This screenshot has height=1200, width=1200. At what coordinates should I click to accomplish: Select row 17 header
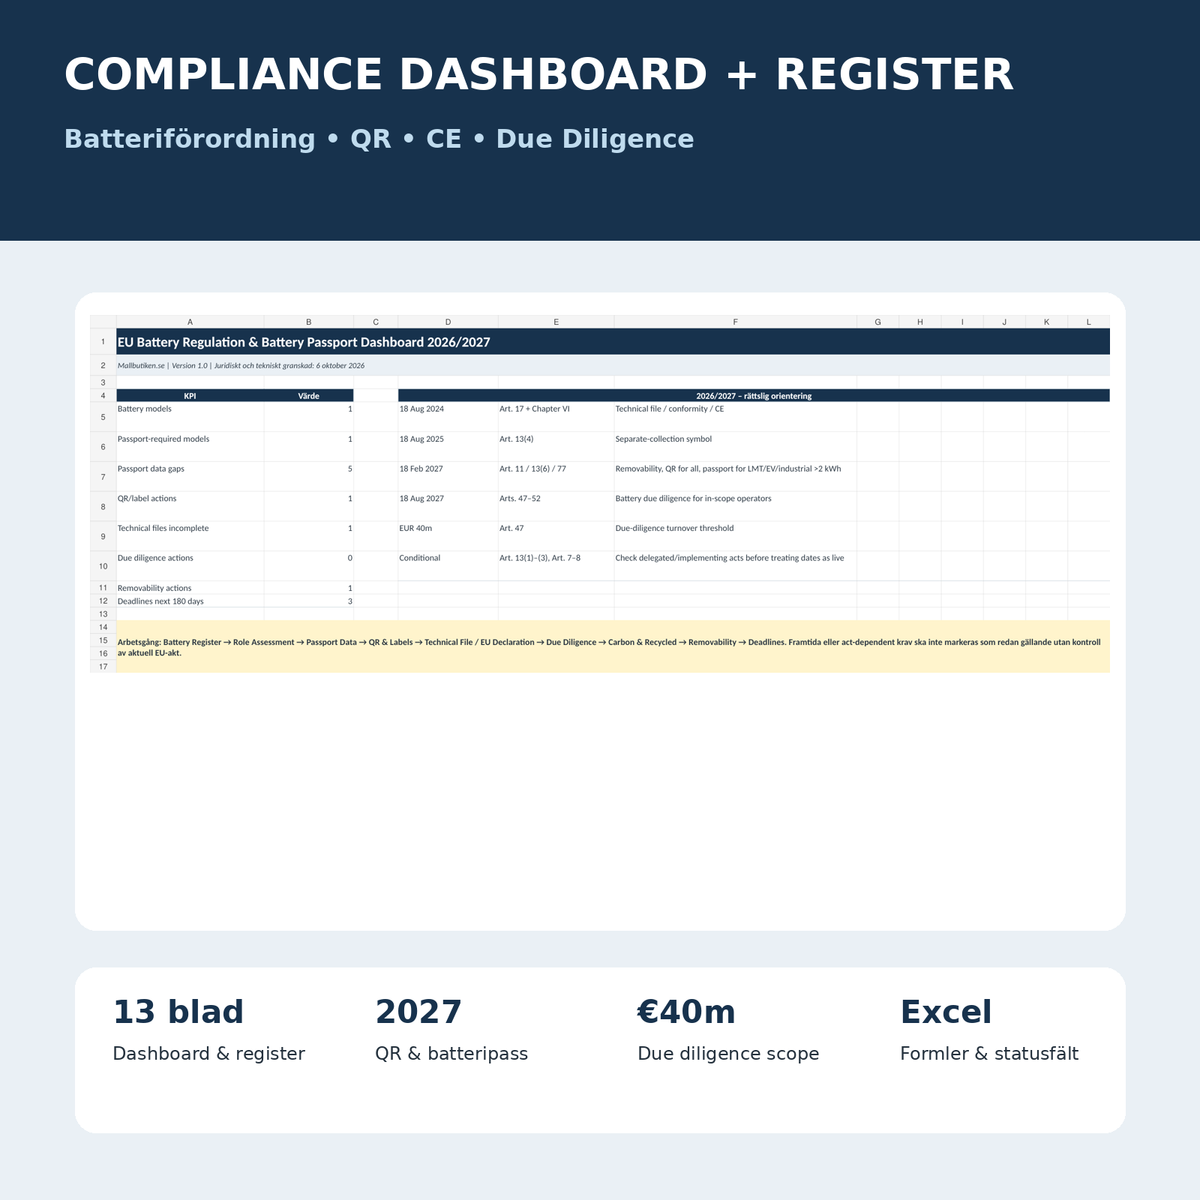pyautogui.click(x=103, y=666)
